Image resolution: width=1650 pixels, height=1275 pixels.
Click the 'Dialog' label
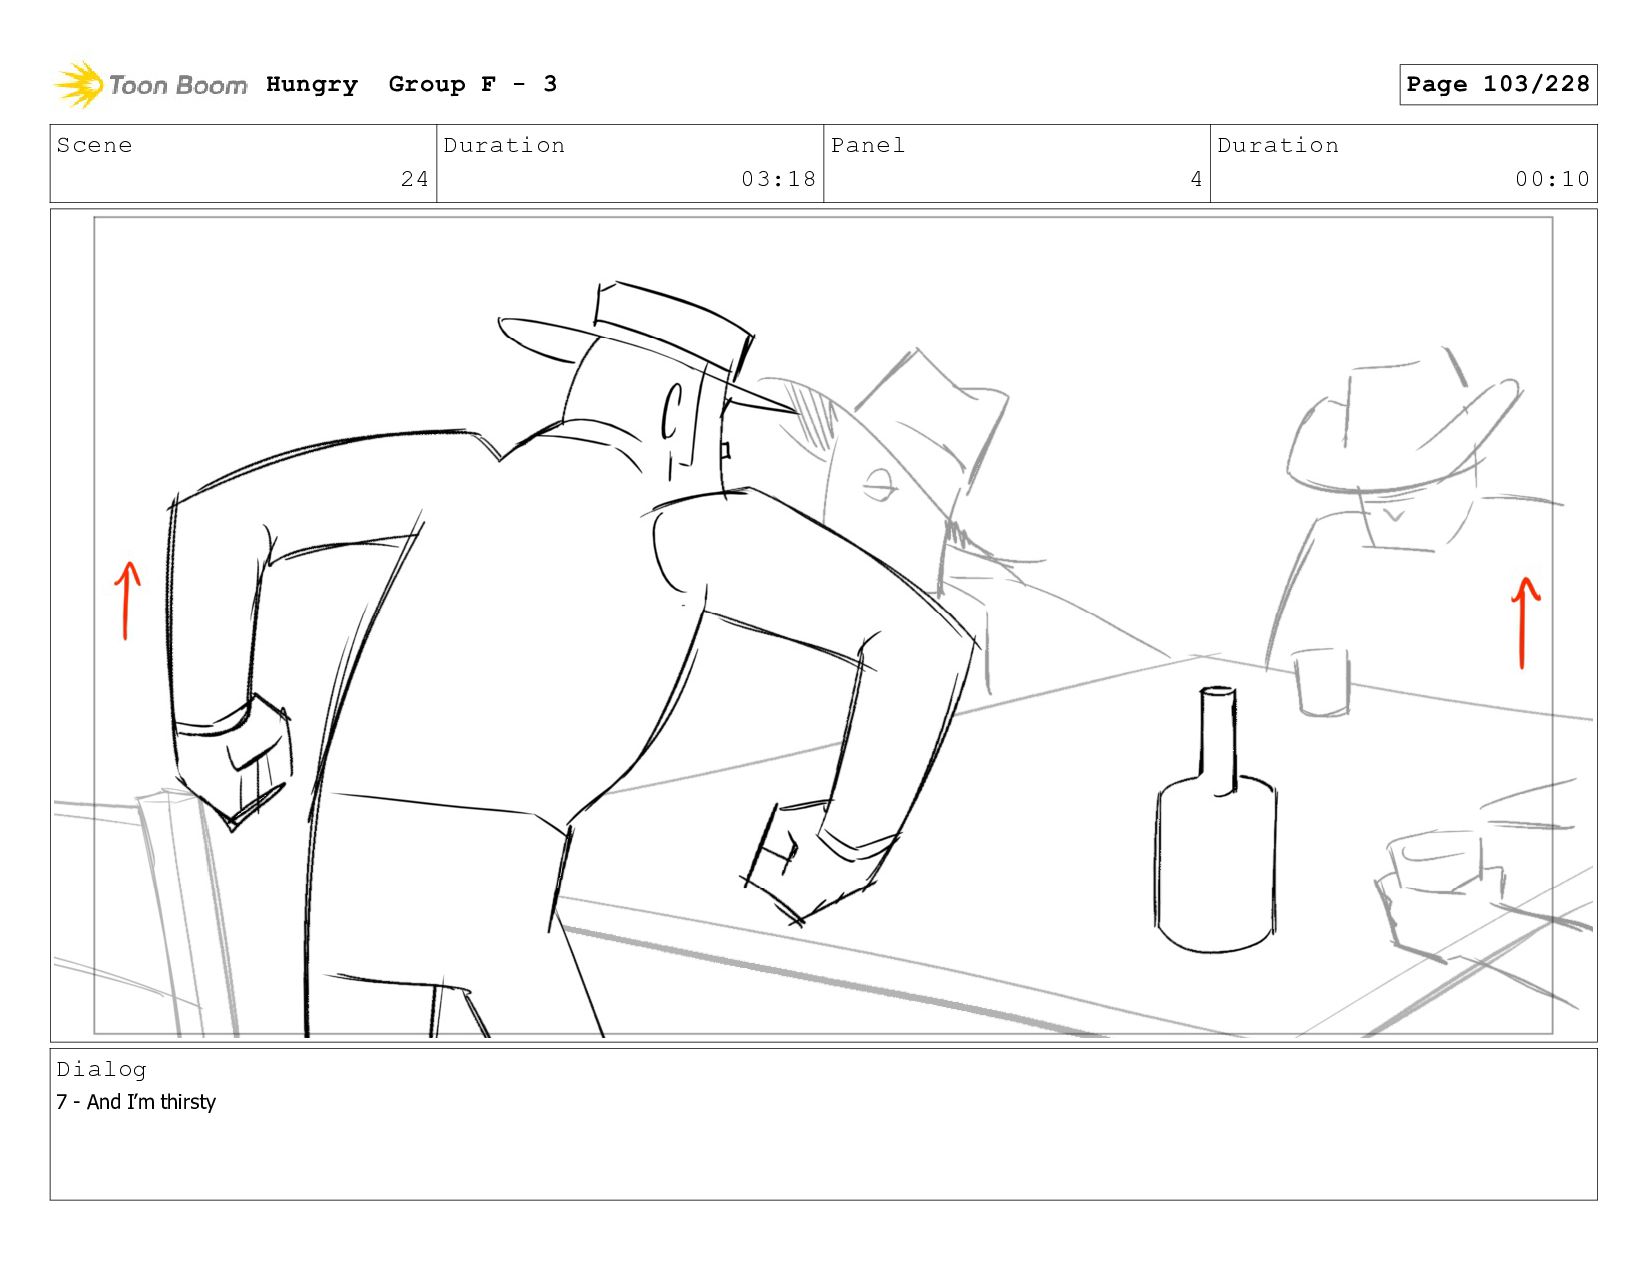tap(101, 1069)
